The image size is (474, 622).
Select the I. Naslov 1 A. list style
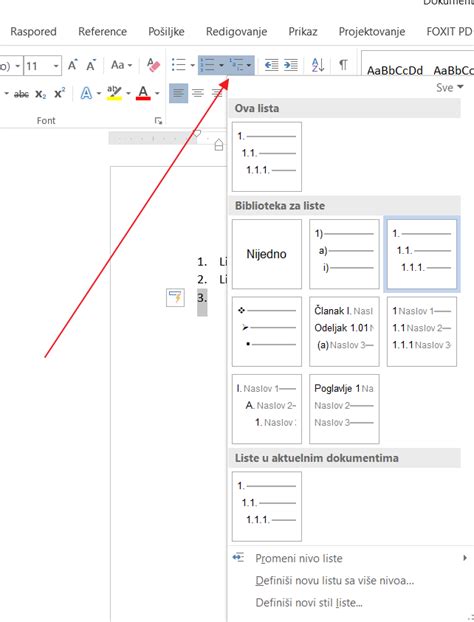pos(267,409)
